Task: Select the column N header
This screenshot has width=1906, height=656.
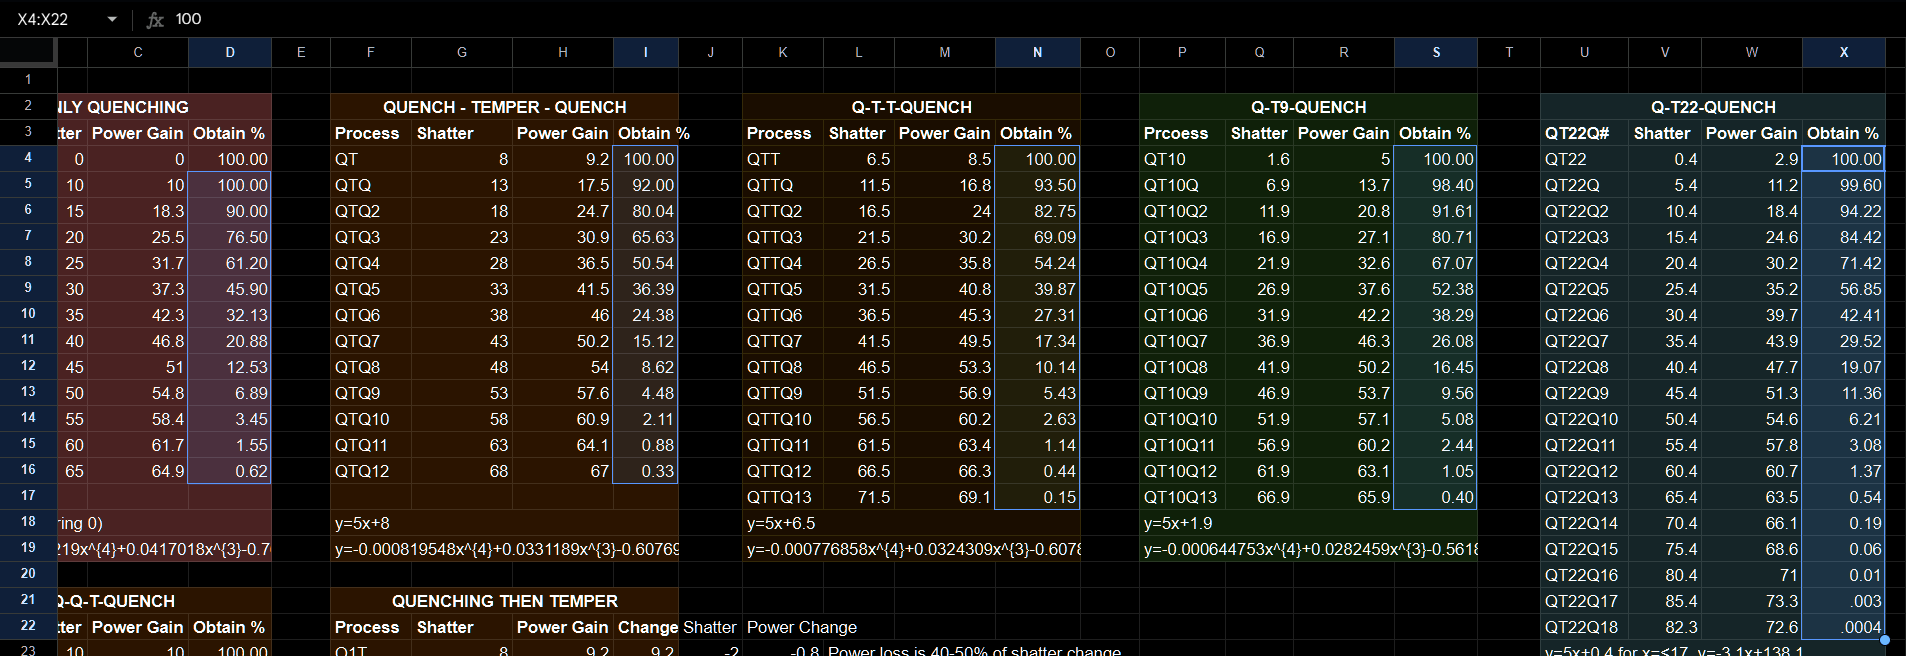Action: pyautogui.click(x=1037, y=52)
